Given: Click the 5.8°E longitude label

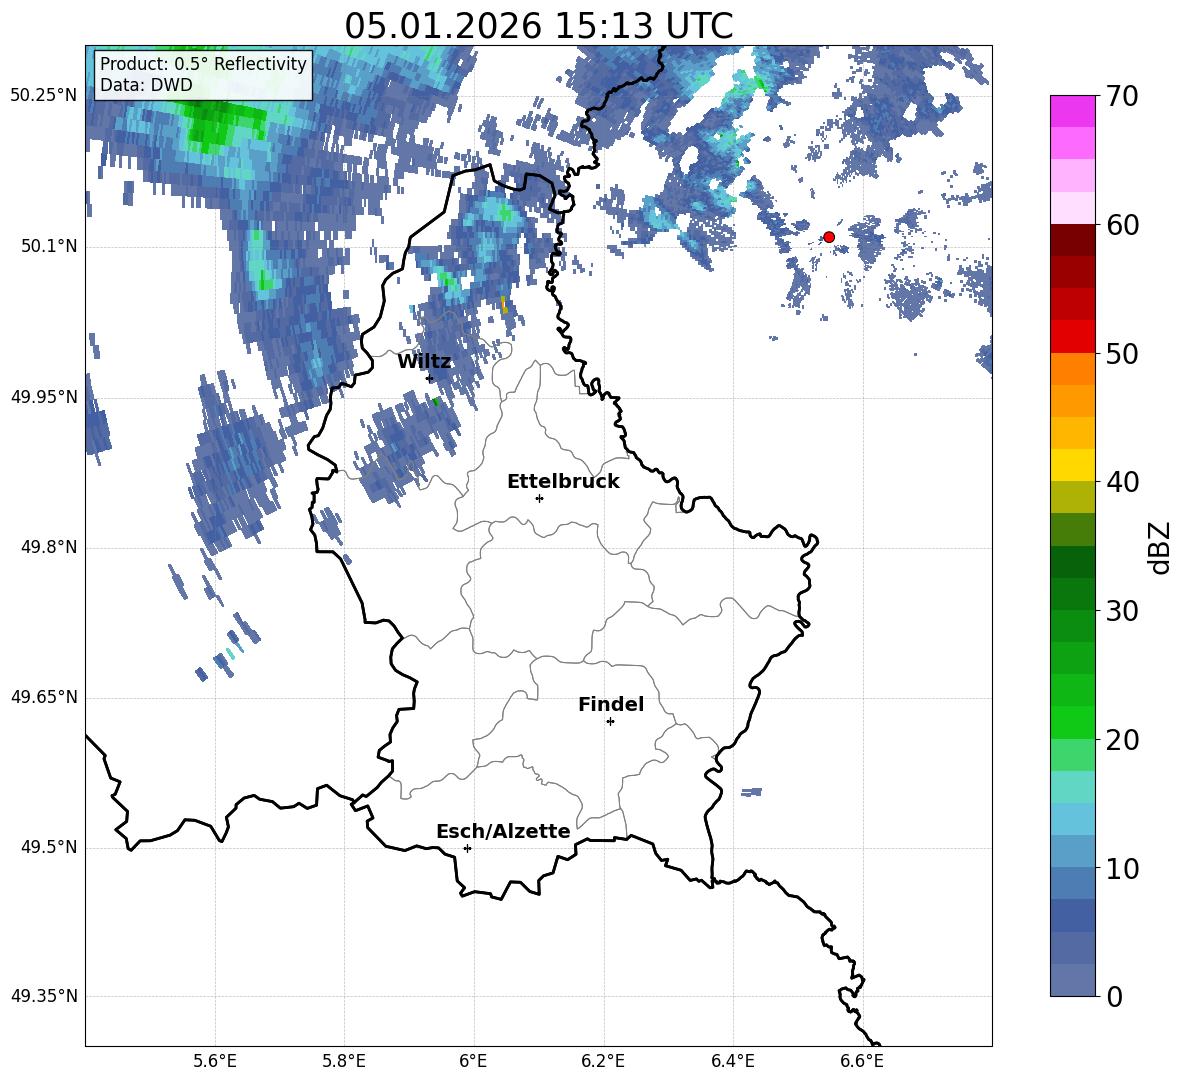Looking at the screenshot, I should click(344, 1061).
